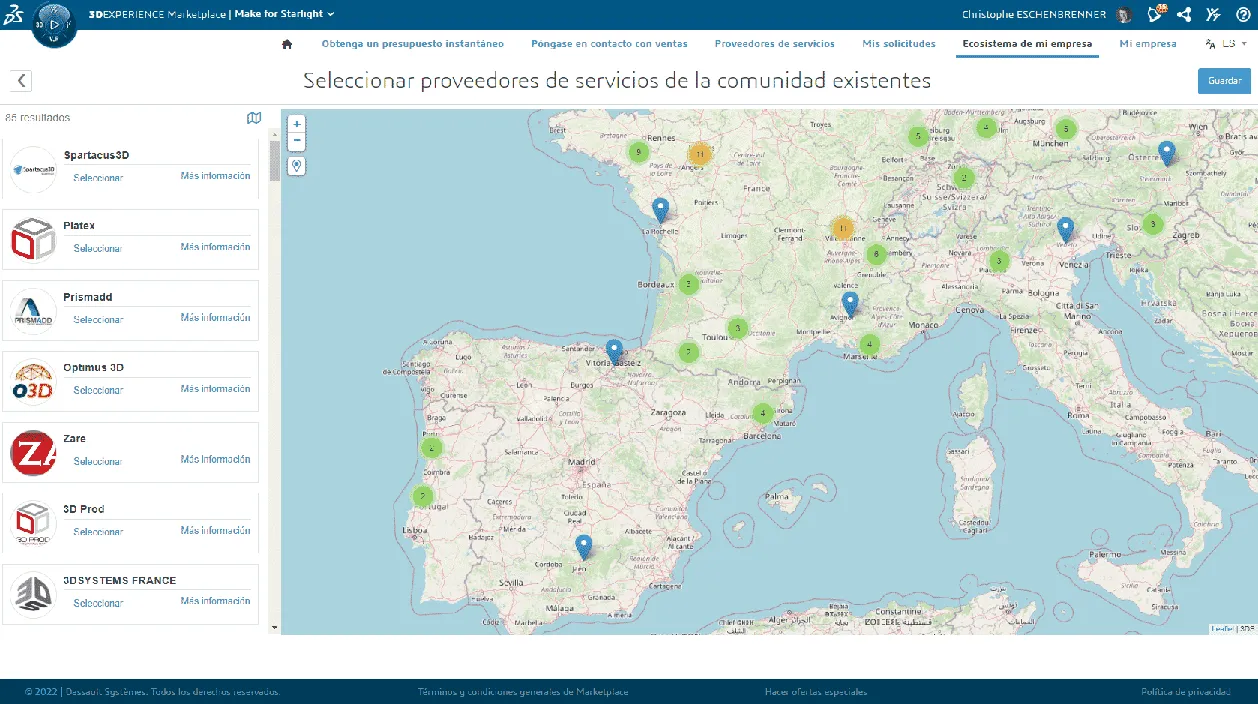Click the Guardar button
The image size is (1258, 704).
click(1223, 80)
